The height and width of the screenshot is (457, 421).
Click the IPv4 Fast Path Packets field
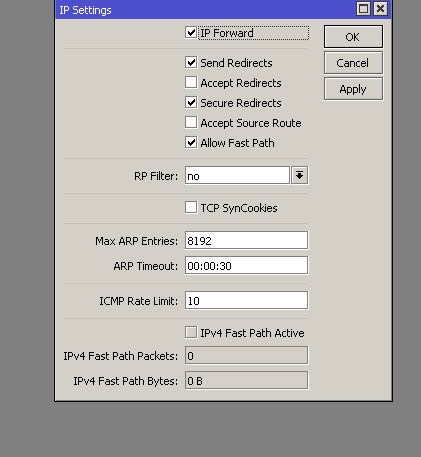coord(246,355)
